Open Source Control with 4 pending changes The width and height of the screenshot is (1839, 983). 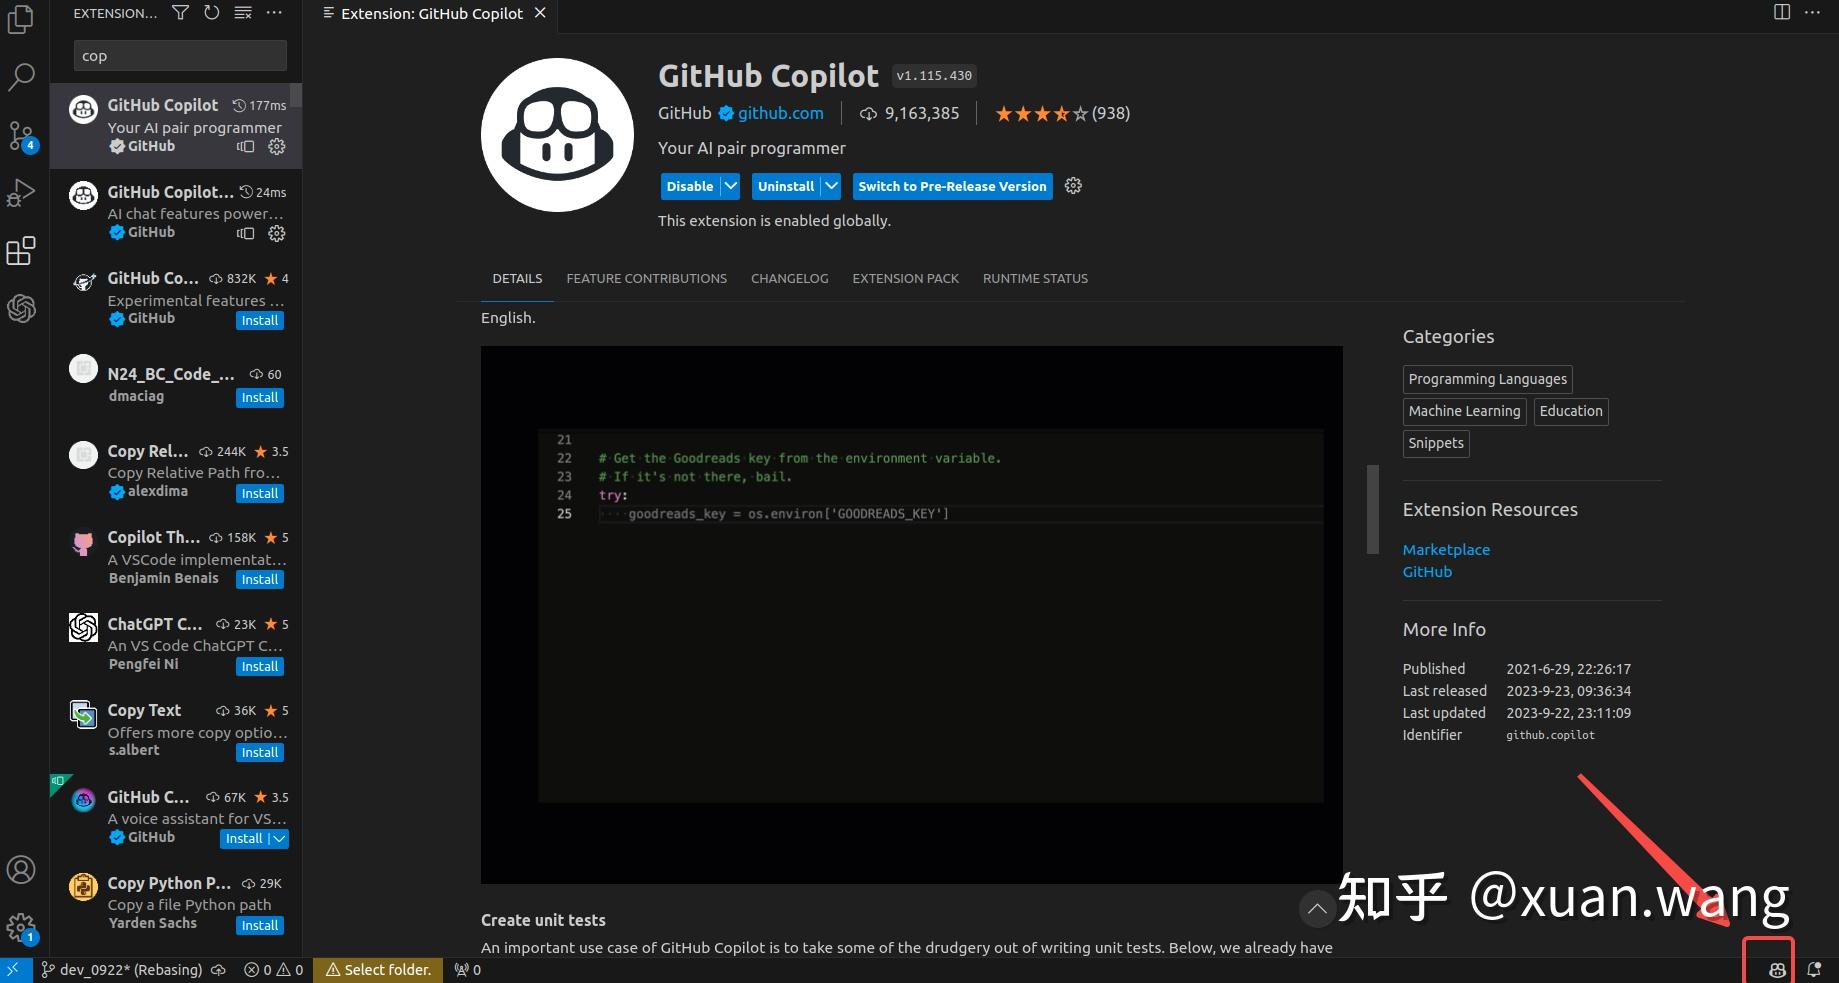(21, 135)
